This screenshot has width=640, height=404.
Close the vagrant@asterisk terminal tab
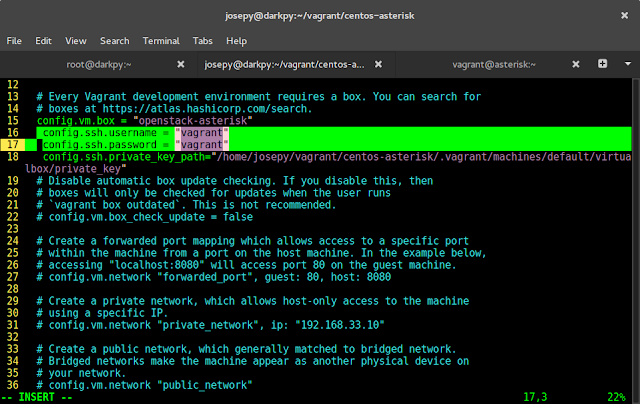pyautogui.click(x=576, y=64)
